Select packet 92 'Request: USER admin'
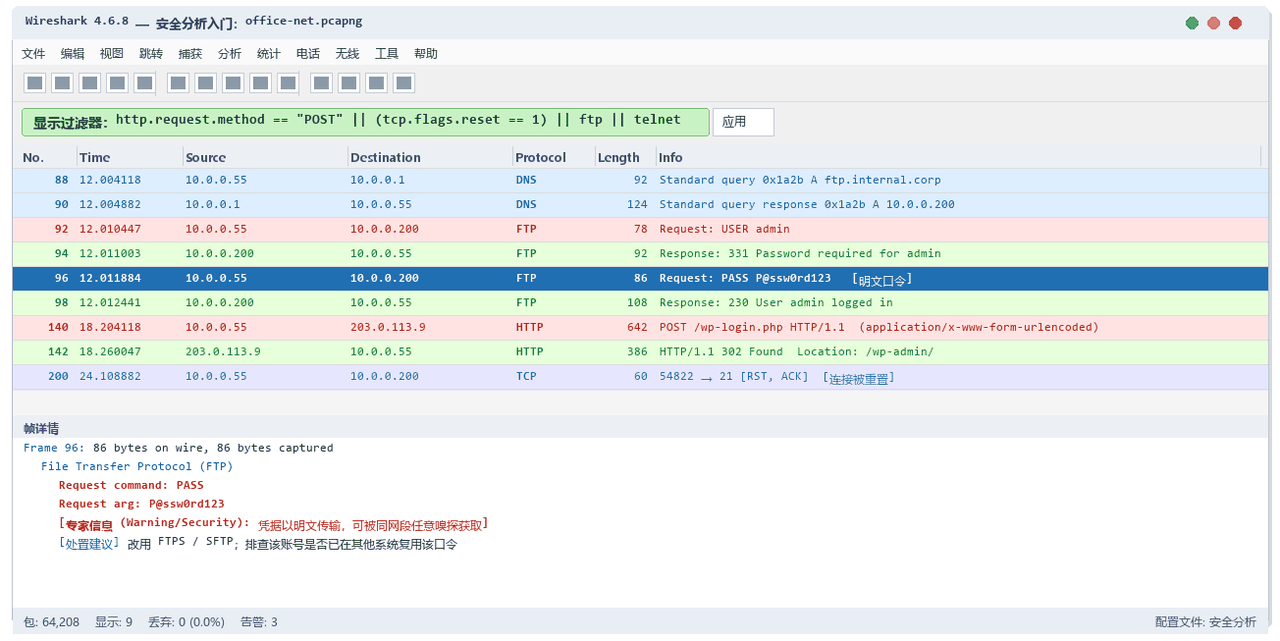 pos(640,229)
